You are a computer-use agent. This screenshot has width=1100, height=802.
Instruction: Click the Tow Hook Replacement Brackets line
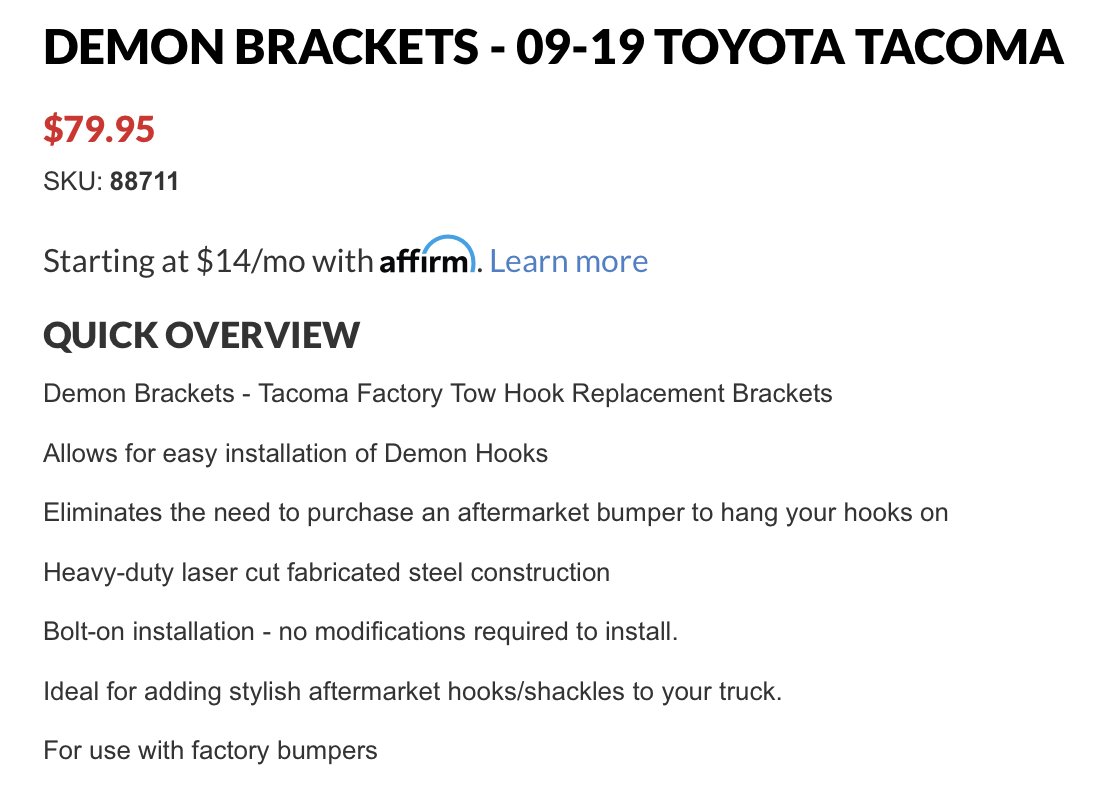[x=438, y=394]
